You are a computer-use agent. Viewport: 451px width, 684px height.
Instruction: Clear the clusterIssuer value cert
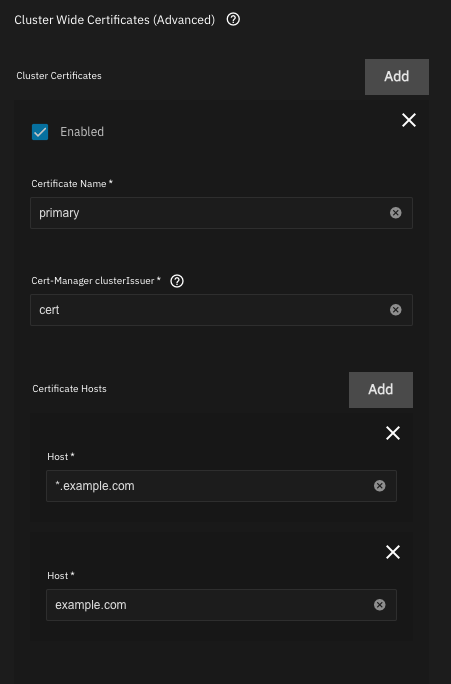[x=396, y=310]
